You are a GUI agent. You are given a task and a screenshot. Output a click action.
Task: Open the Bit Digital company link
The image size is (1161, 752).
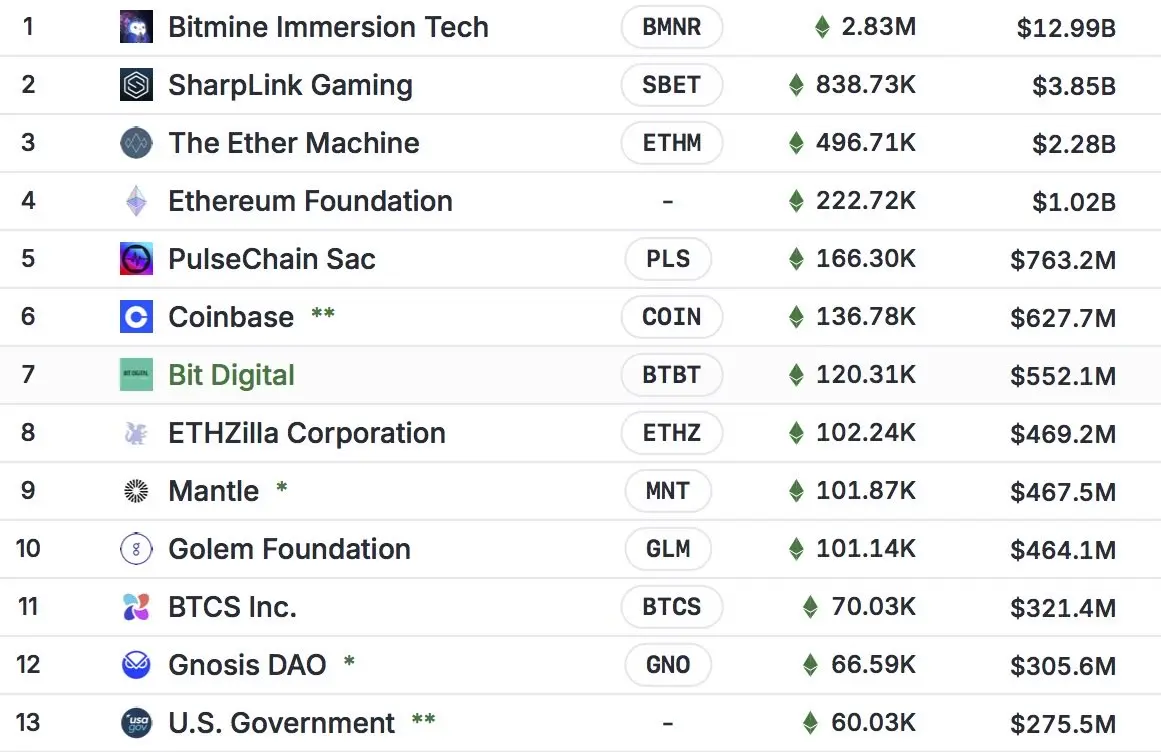pyautogui.click(x=231, y=375)
